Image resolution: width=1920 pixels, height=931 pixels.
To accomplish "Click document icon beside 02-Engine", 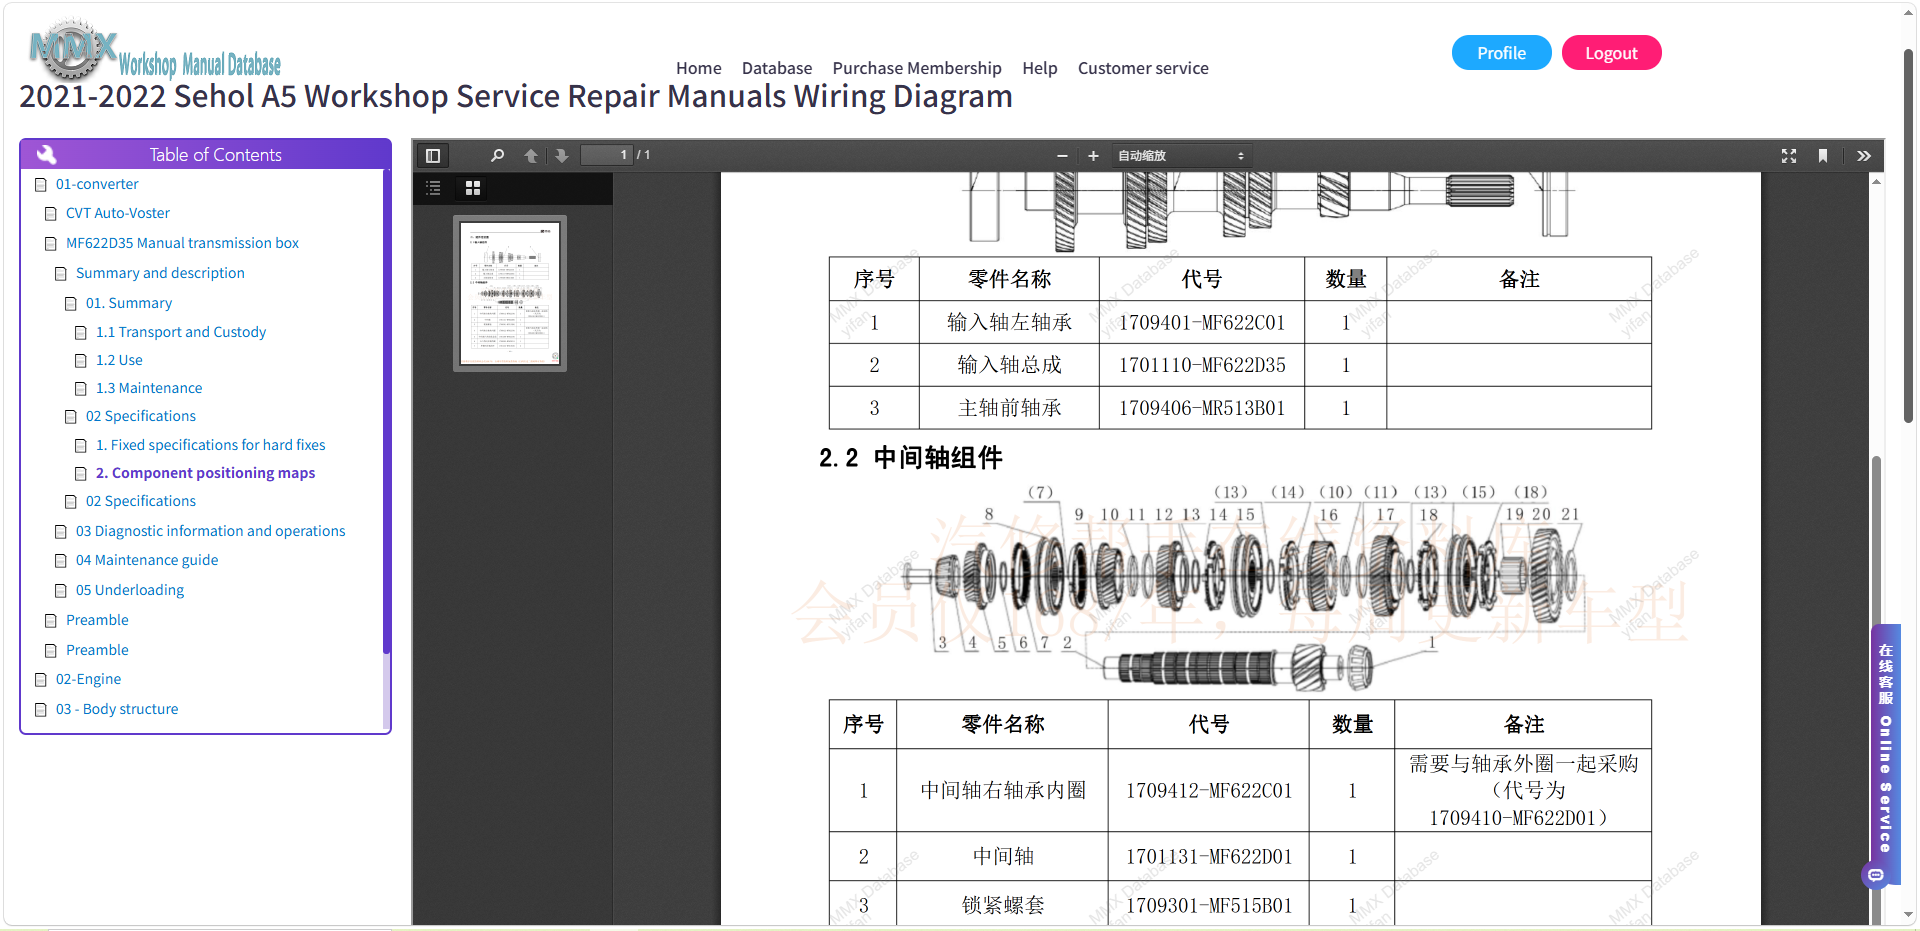I will 41,680.
